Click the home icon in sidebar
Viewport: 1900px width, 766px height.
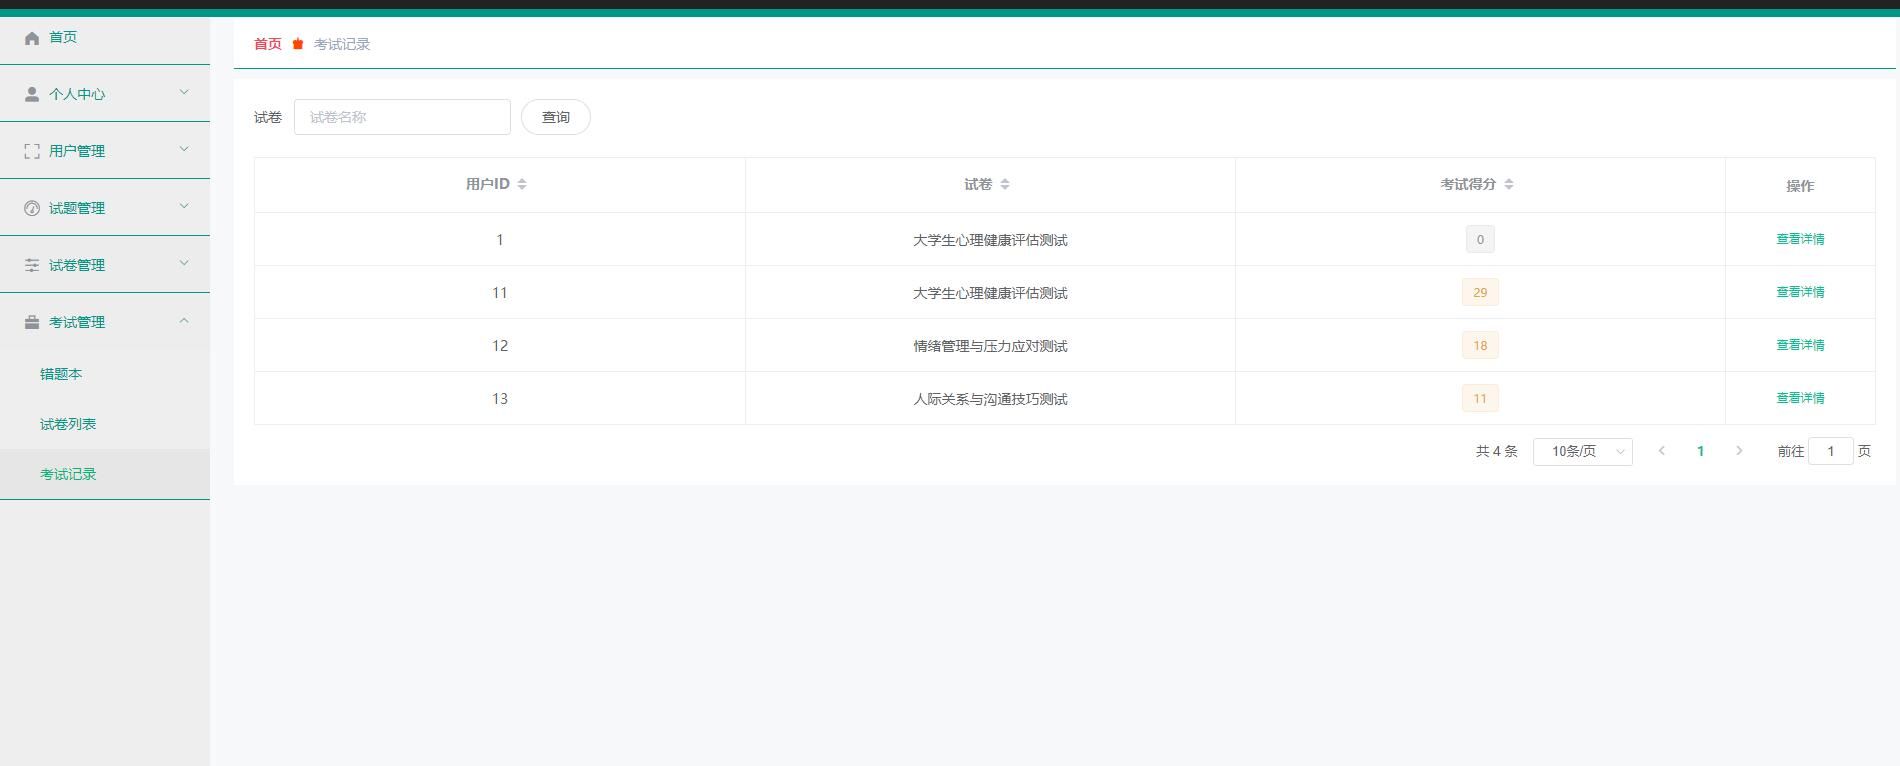pyautogui.click(x=32, y=38)
